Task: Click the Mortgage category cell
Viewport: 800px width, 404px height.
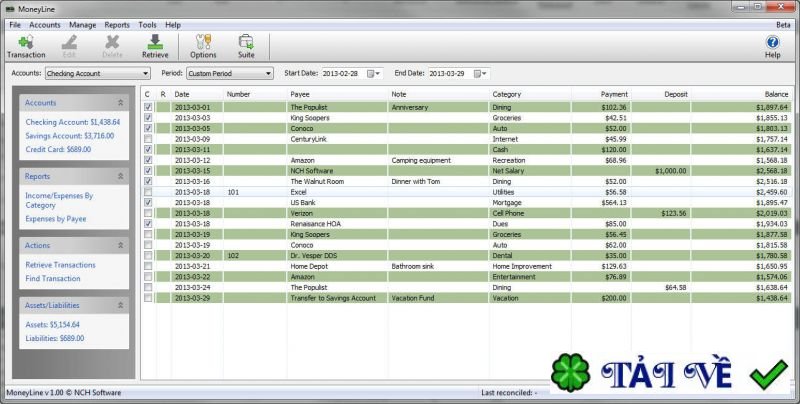Action: (530, 203)
